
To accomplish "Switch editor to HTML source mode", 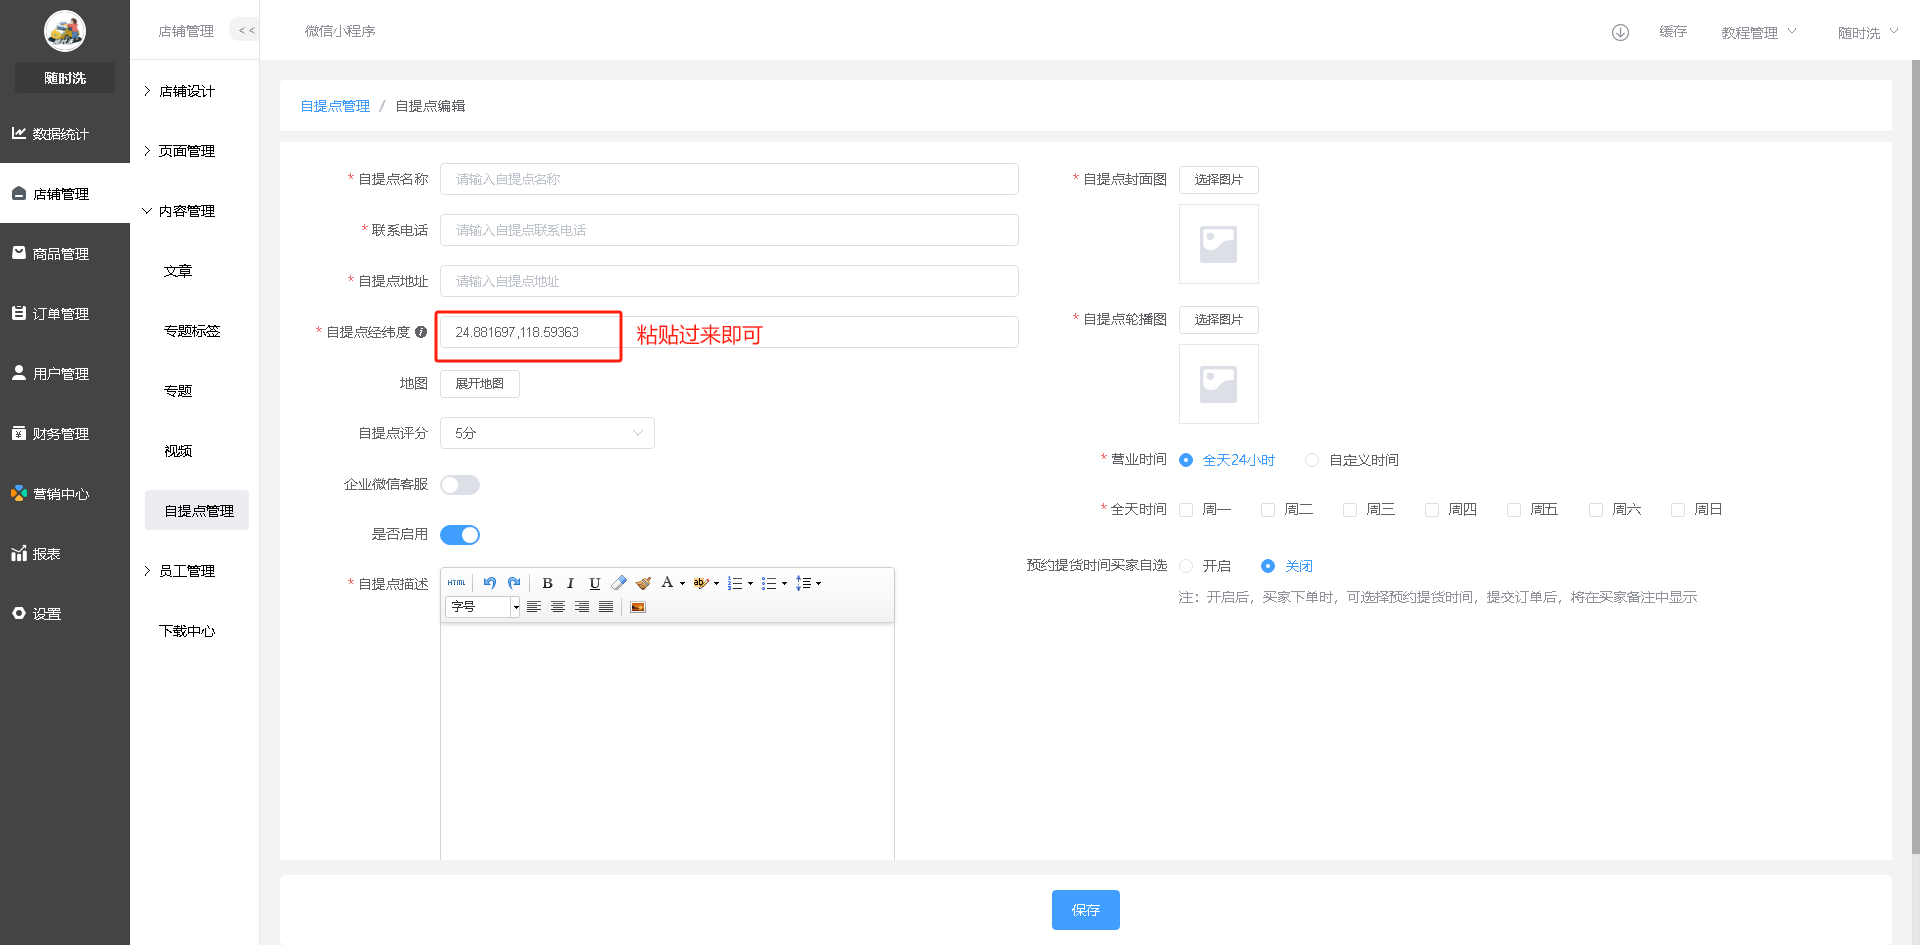I will (x=457, y=583).
